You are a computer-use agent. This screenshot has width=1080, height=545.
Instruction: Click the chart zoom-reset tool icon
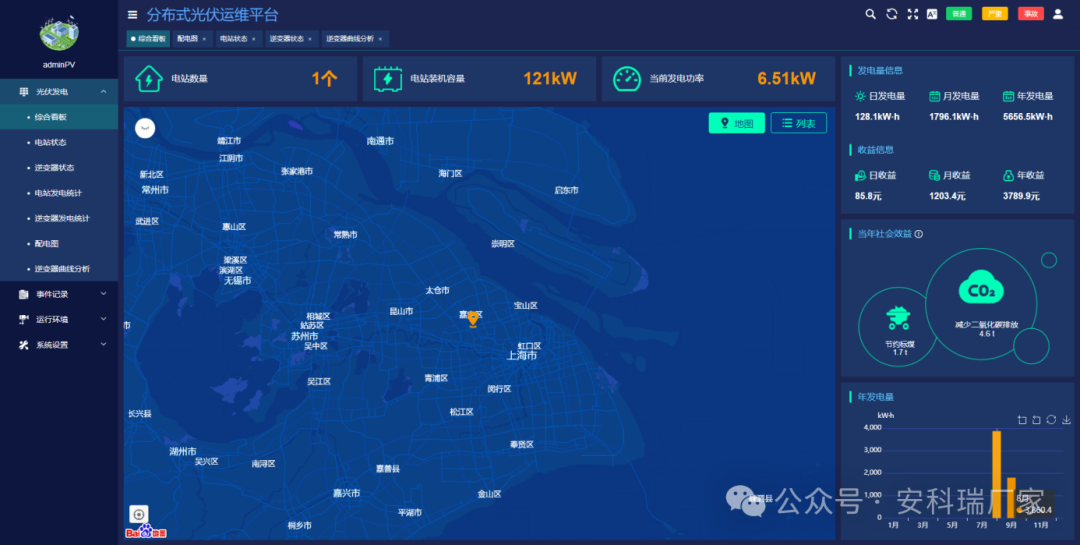tap(1036, 420)
